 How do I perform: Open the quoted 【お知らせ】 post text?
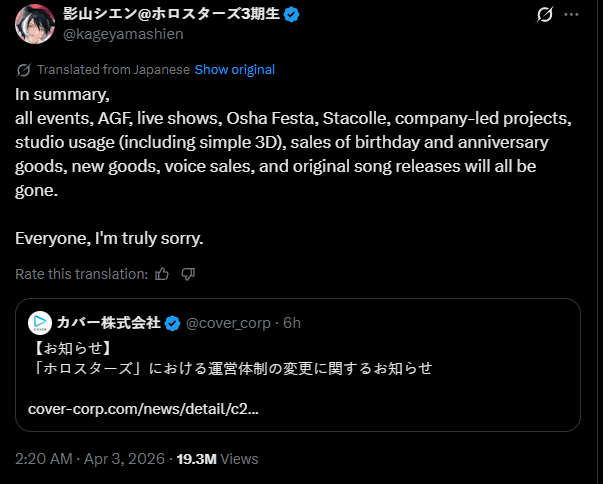coord(230,368)
